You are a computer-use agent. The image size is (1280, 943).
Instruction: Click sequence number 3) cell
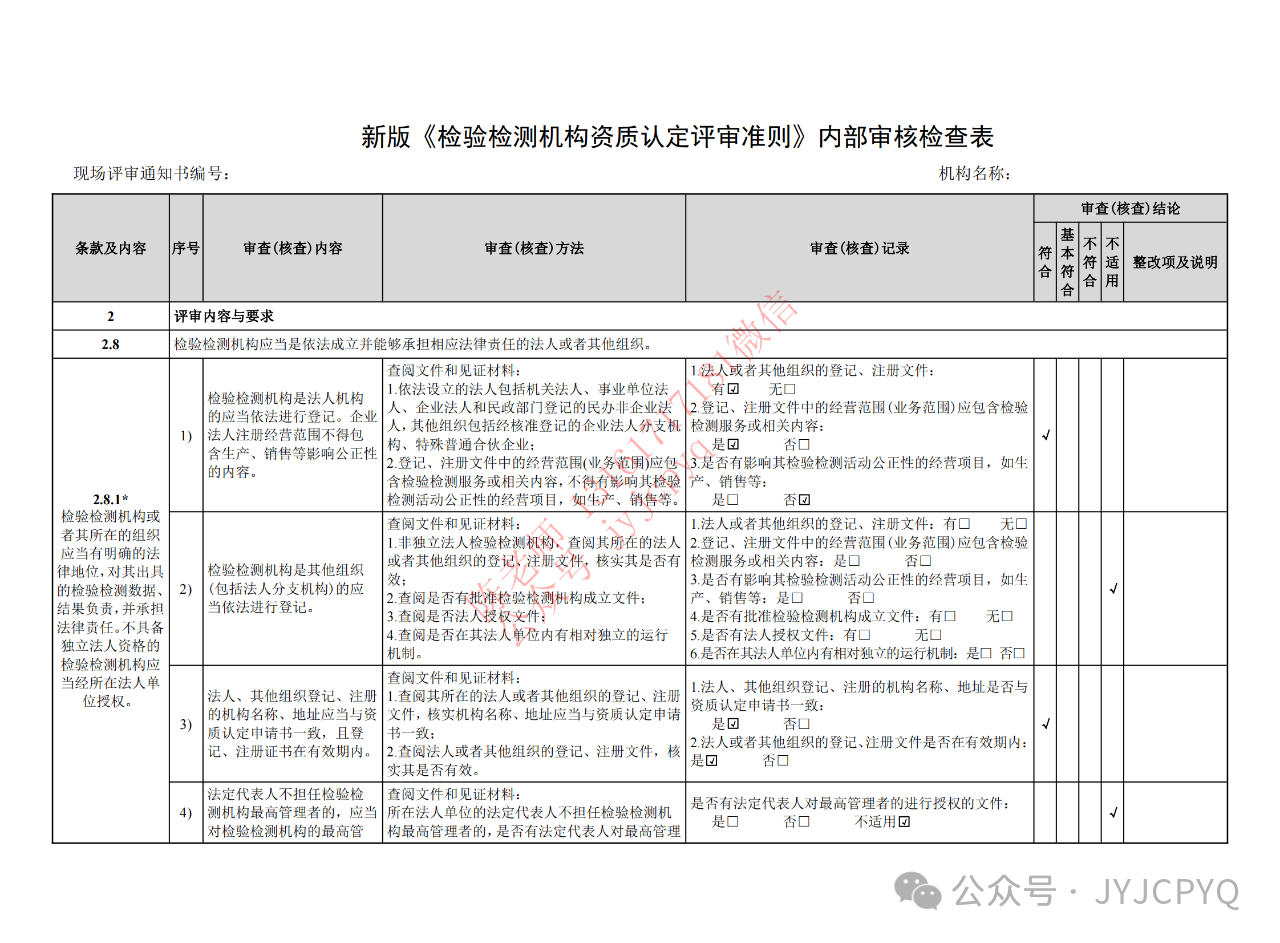pos(186,723)
